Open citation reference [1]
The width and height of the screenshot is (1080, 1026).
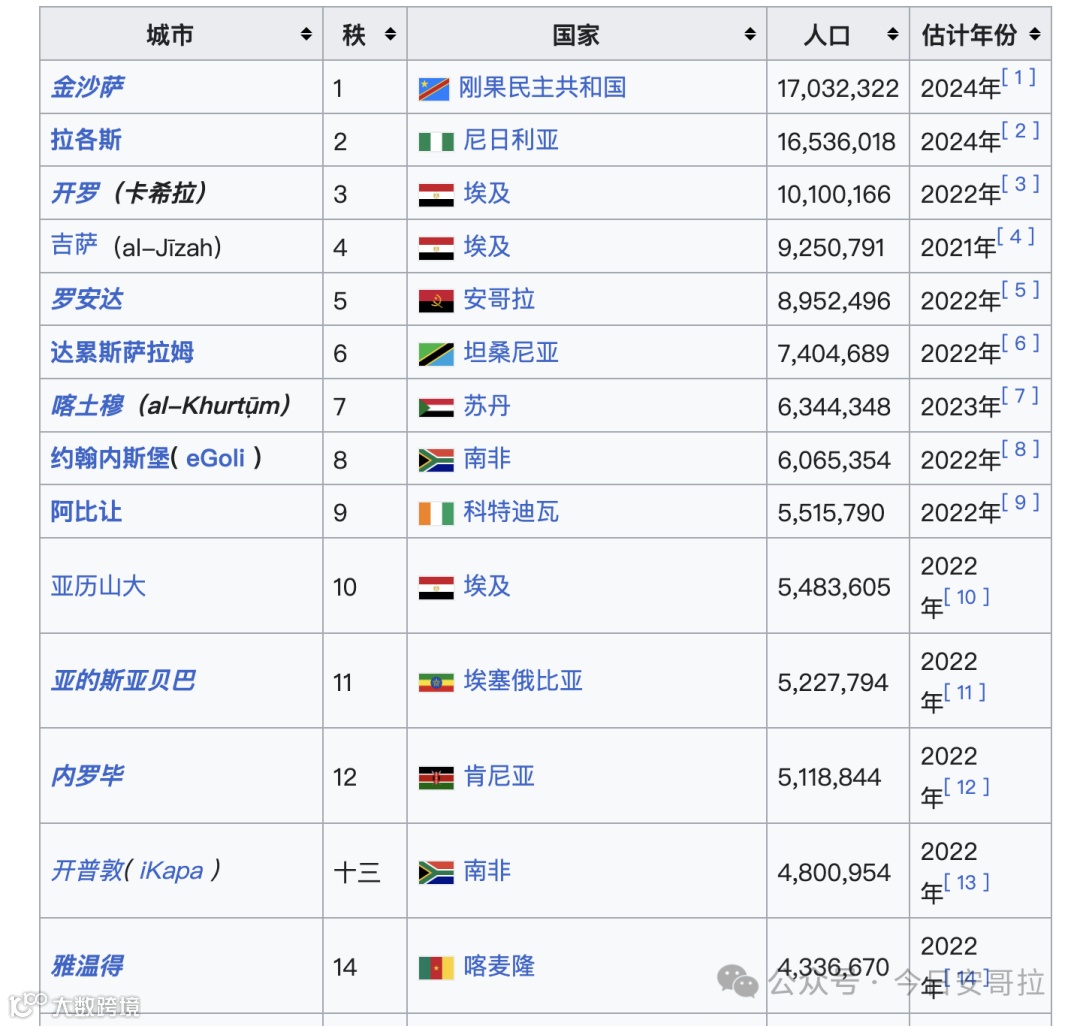pyautogui.click(x=1019, y=77)
